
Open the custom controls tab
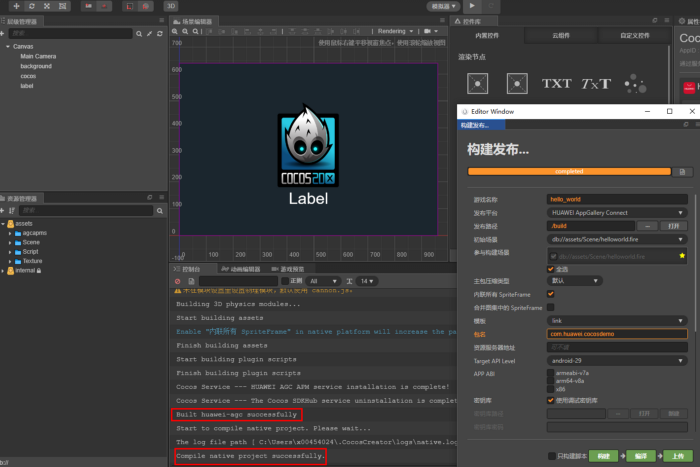coord(634,35)
